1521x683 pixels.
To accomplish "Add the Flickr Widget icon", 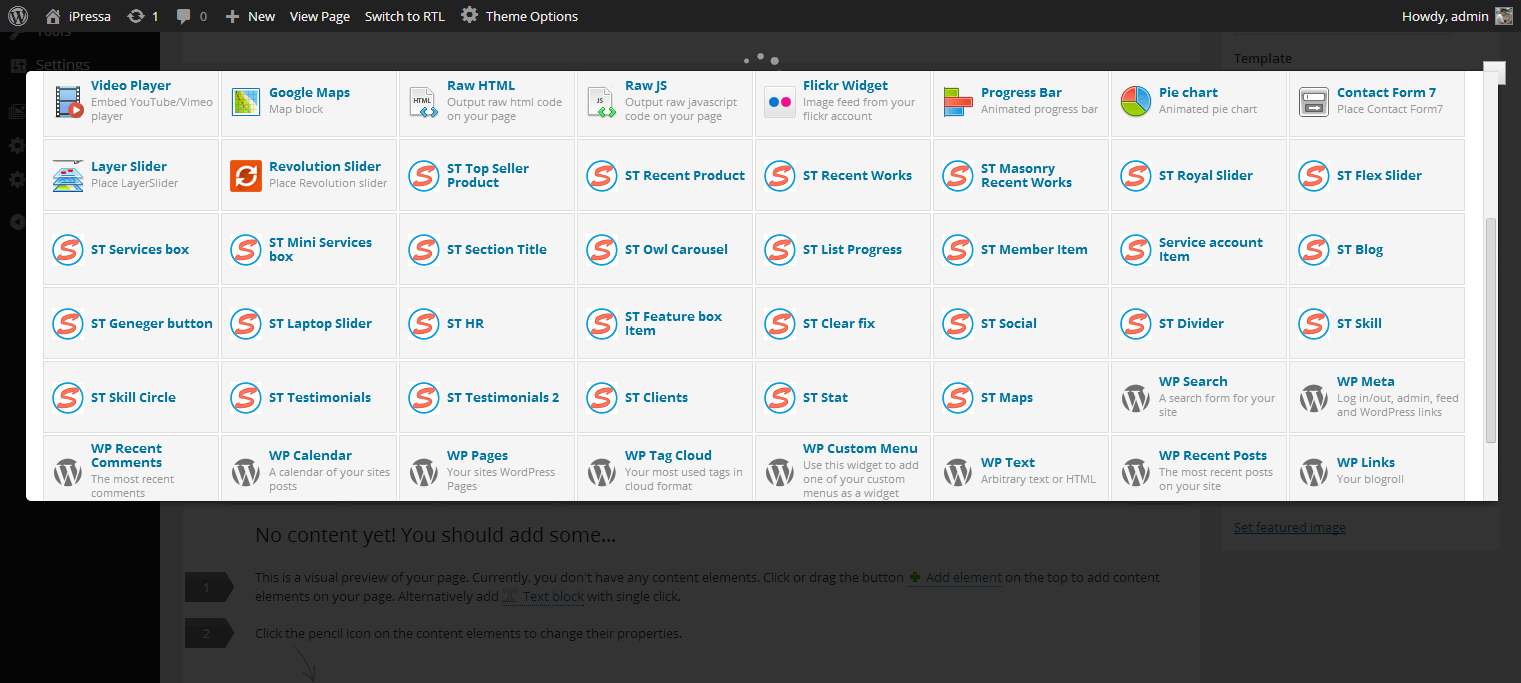I will [780, 102].
